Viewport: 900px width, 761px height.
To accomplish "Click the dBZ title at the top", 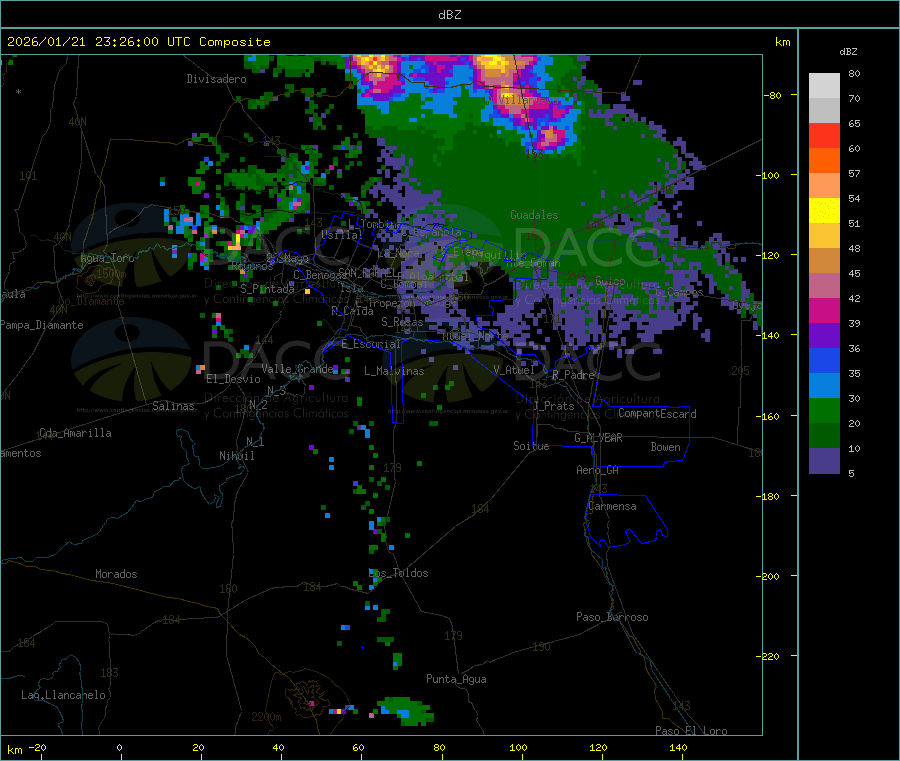I will point(449,15).
